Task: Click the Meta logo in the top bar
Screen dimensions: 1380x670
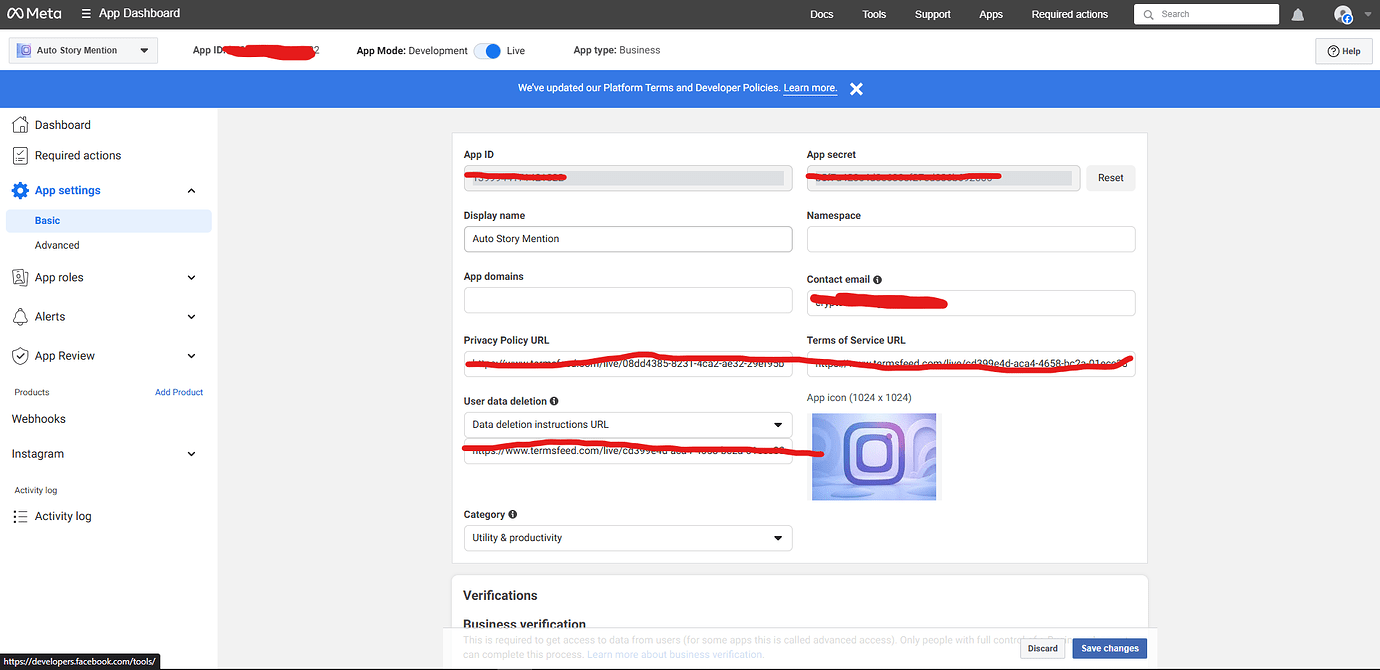Action: coord(34,13)
